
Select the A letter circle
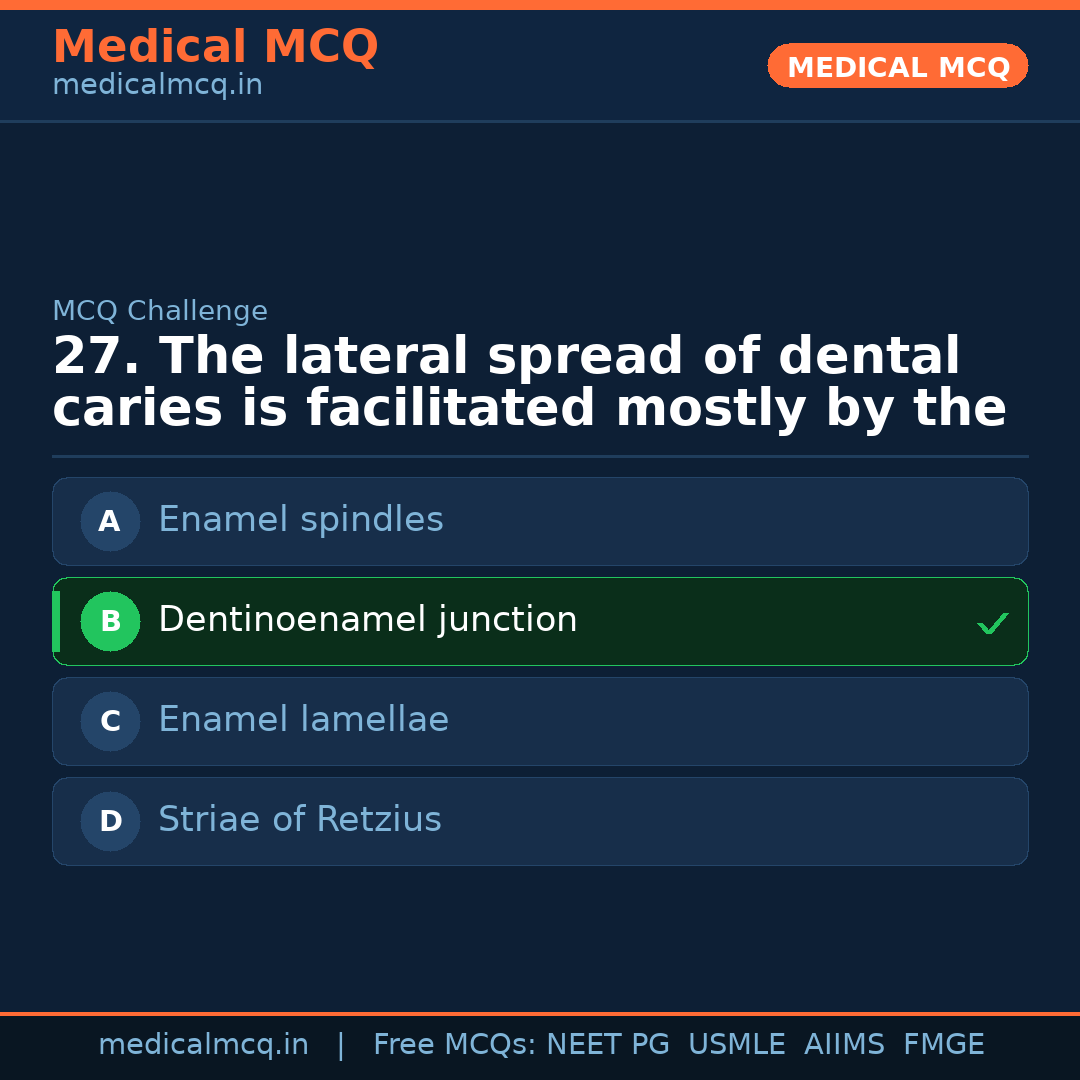[110, 521]
